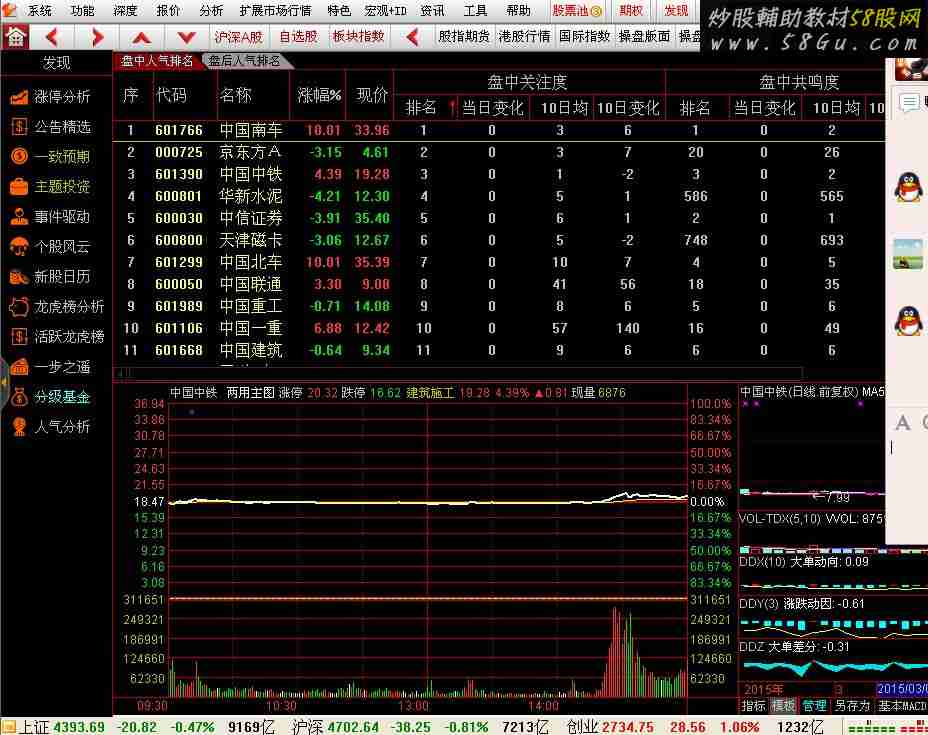Select the 中国南车 stock name
Image resolution: width=928 pixels, height=735 pixels.
click(251, 130)
